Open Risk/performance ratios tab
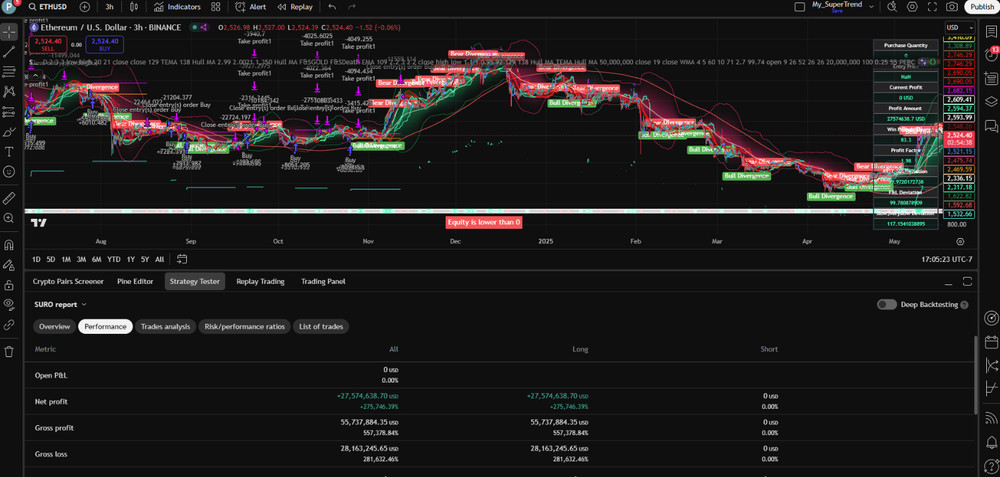 [244, 327]
